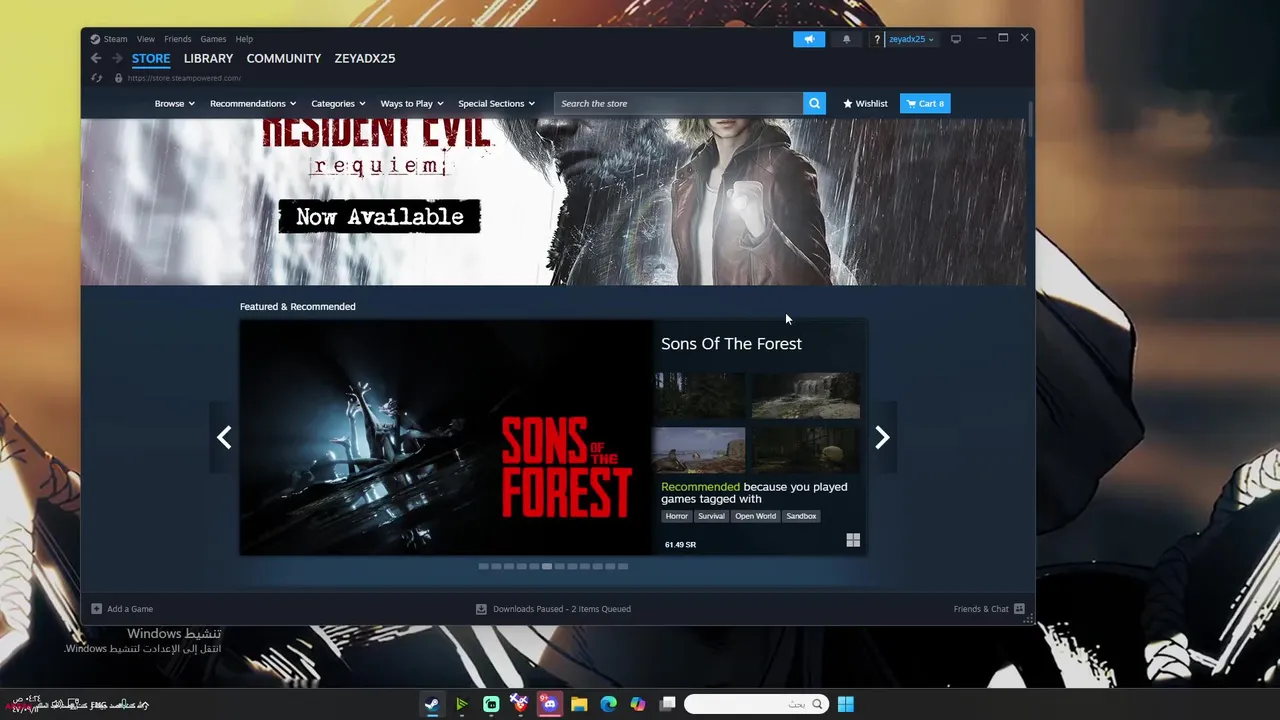Click the Resident Evil Requiem banner

tap(553, 201)
